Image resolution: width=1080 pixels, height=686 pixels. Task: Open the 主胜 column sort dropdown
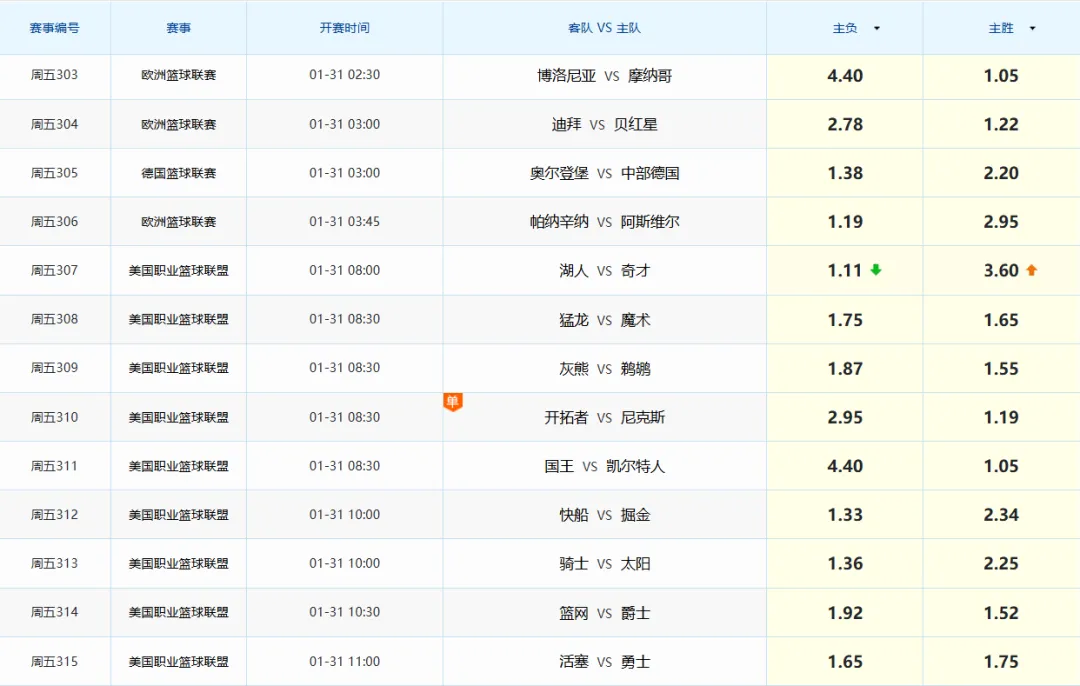[x=1033, y=27]
